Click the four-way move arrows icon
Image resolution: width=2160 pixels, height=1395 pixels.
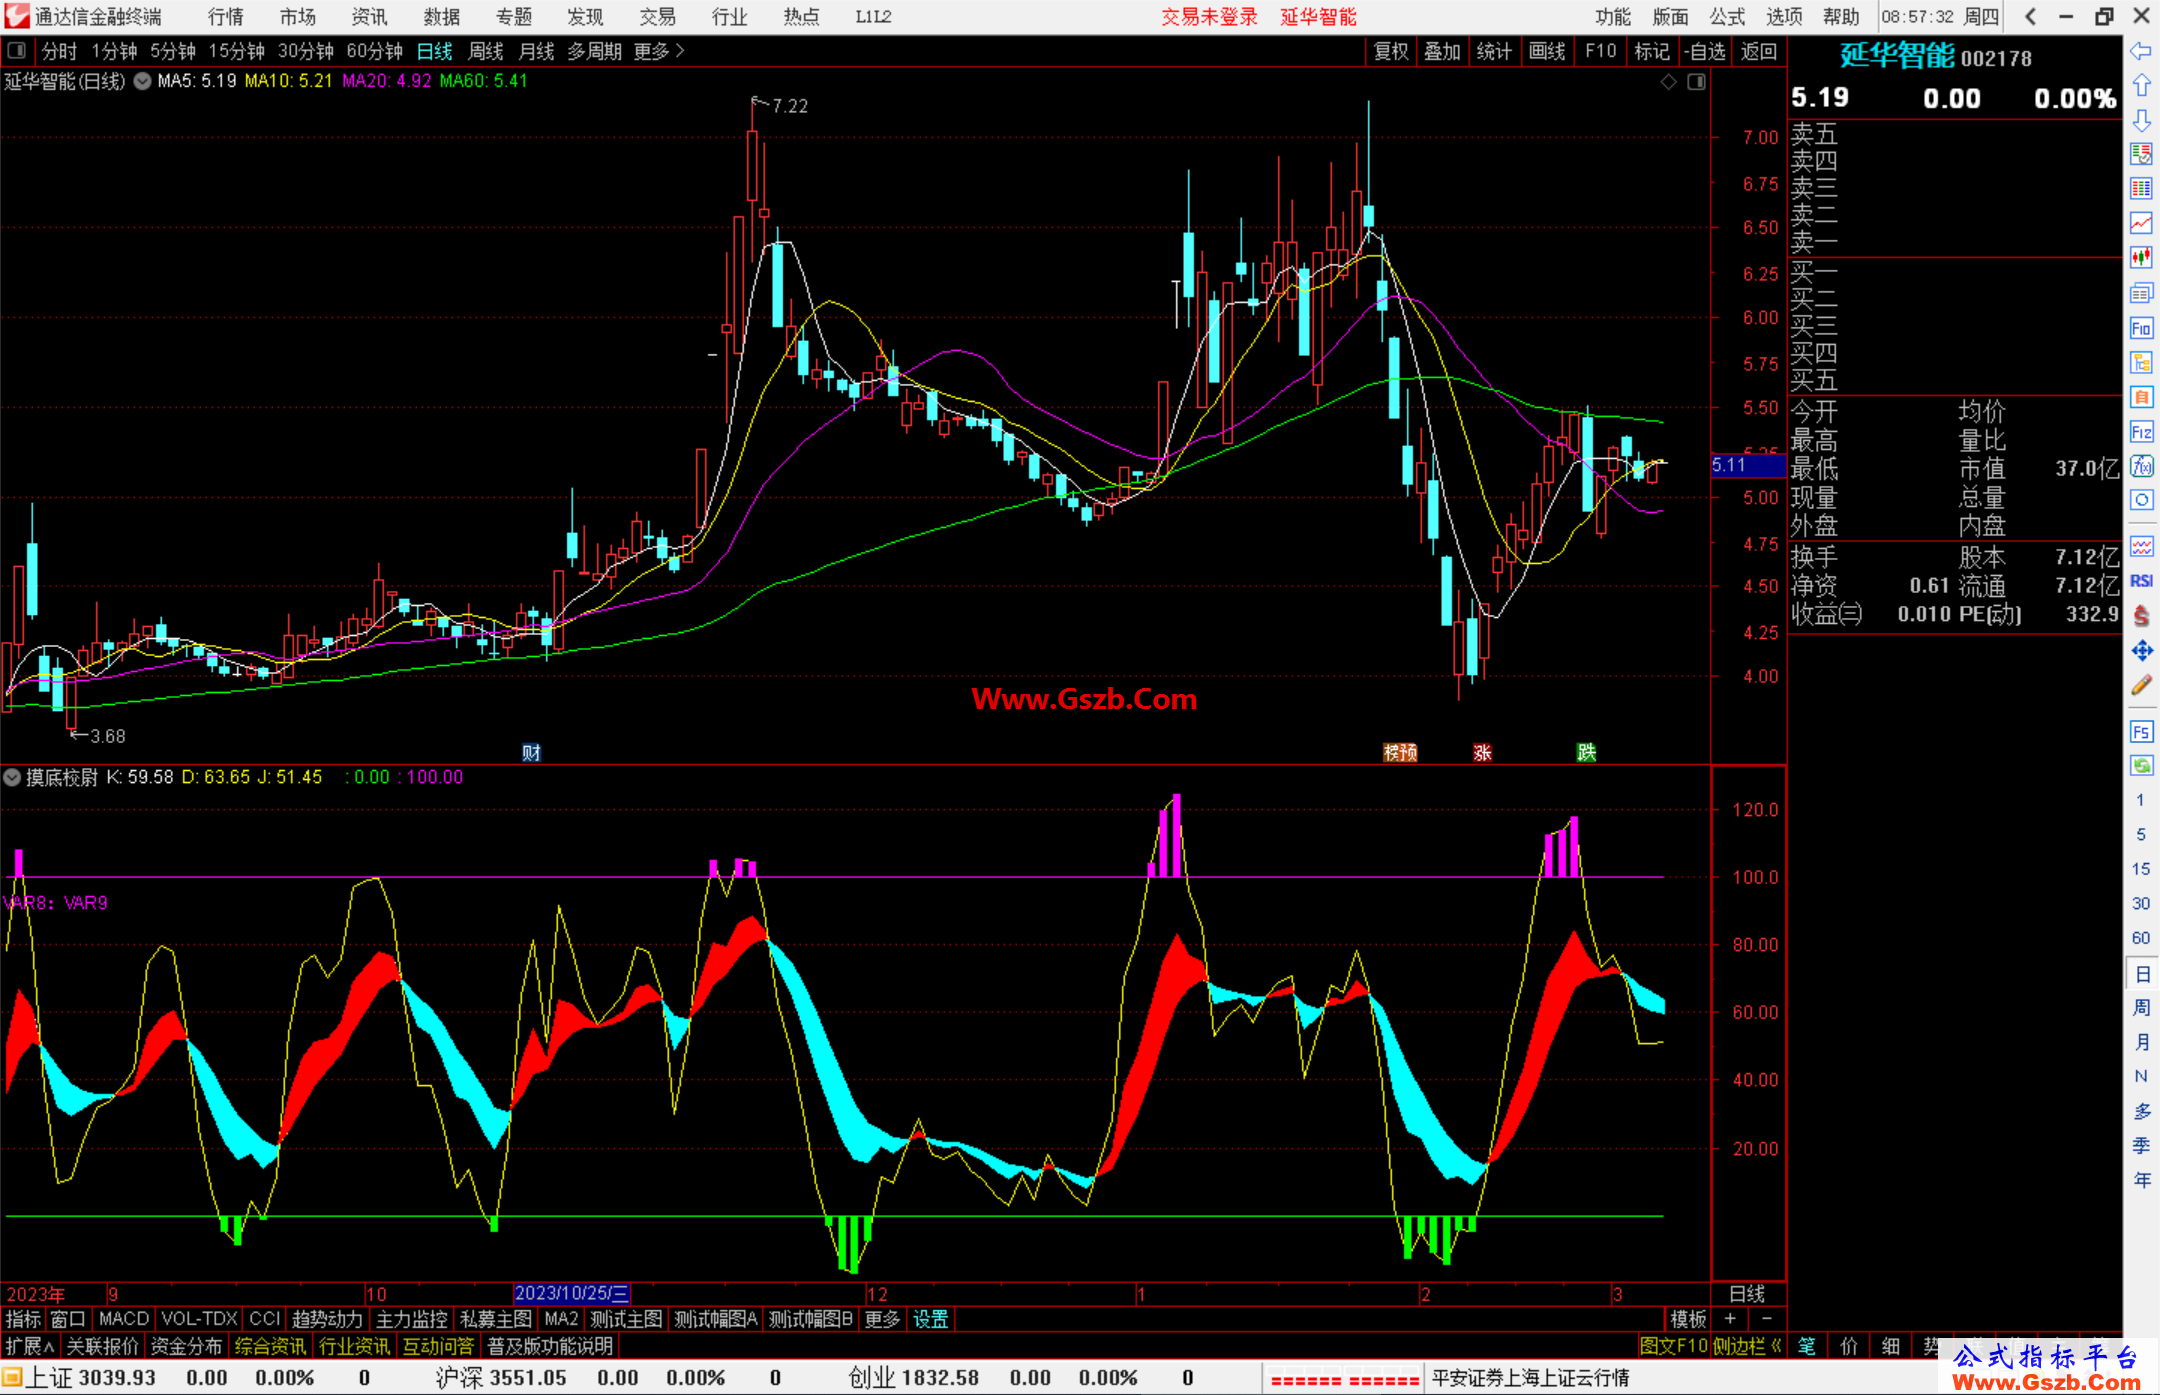[2141, 651]
